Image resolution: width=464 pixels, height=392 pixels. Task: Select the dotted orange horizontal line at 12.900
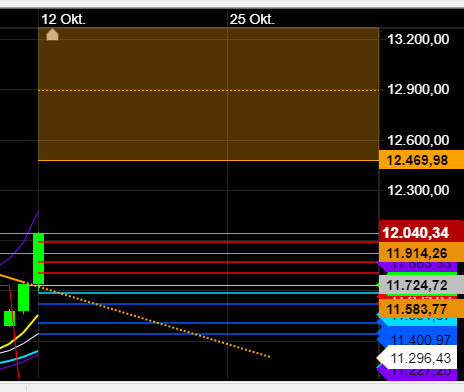pos(209,90)
